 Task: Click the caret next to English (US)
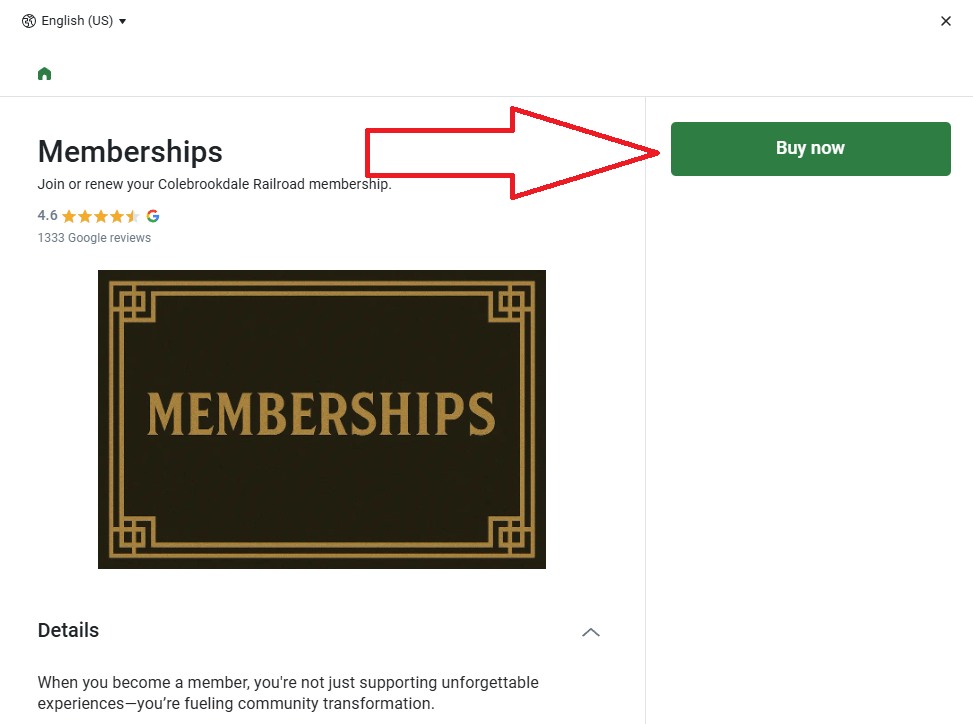pyautogui.click(x=123, y=20)
